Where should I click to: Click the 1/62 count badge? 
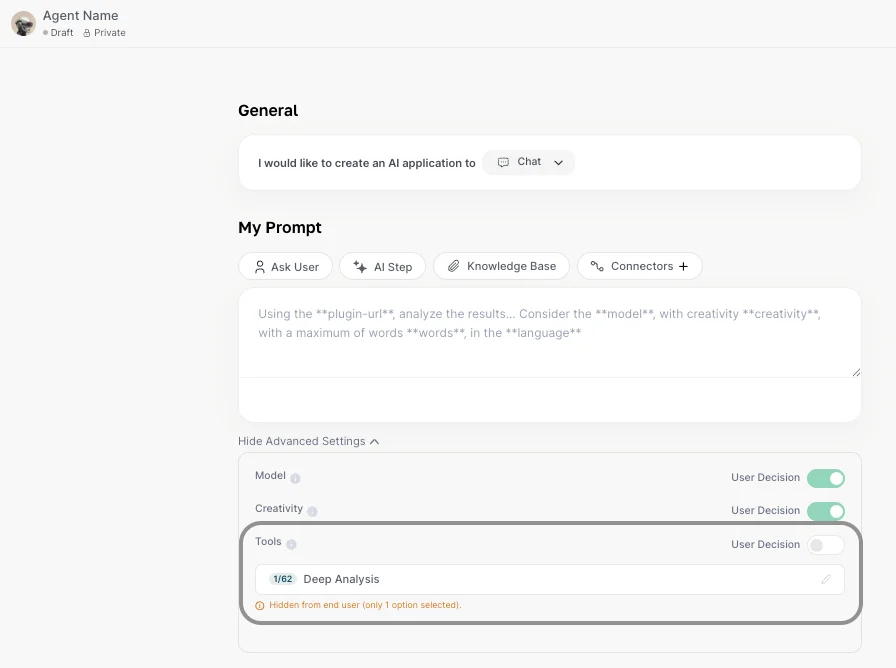point(283,579)
